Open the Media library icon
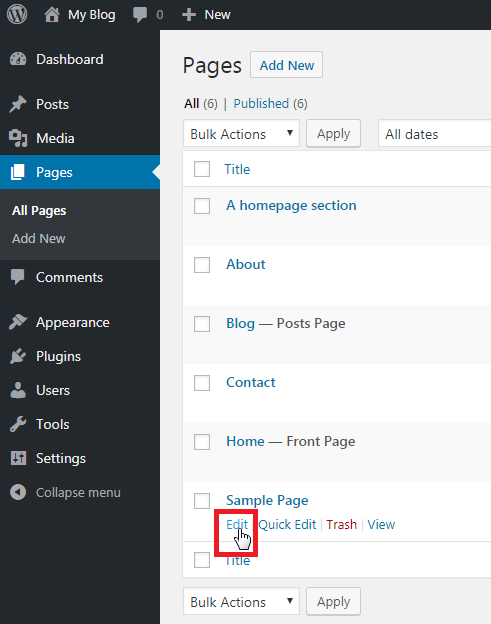This screenshot has height=624, width=491. pos(18,138)
